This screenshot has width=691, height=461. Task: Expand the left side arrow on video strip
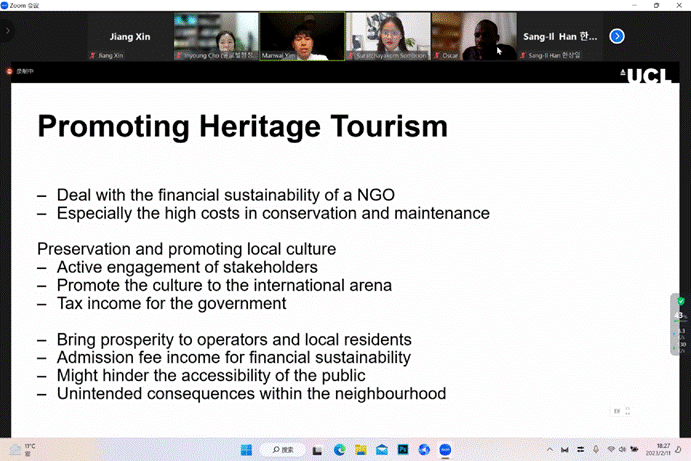(8, 31)
